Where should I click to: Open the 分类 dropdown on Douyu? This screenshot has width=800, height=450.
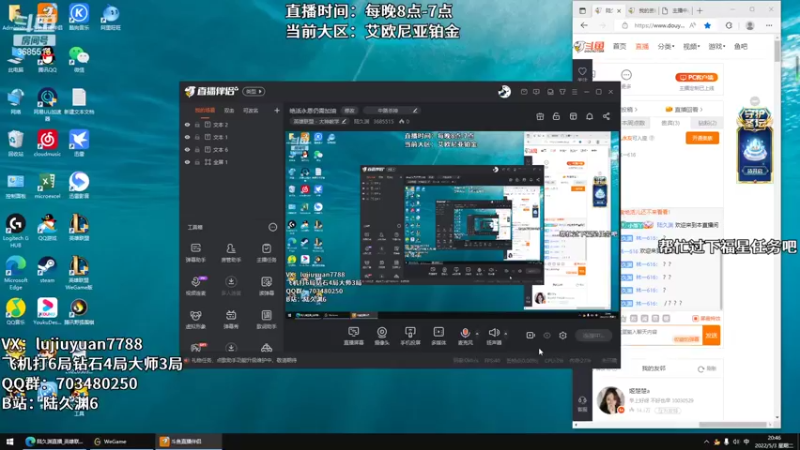[666, 46]
